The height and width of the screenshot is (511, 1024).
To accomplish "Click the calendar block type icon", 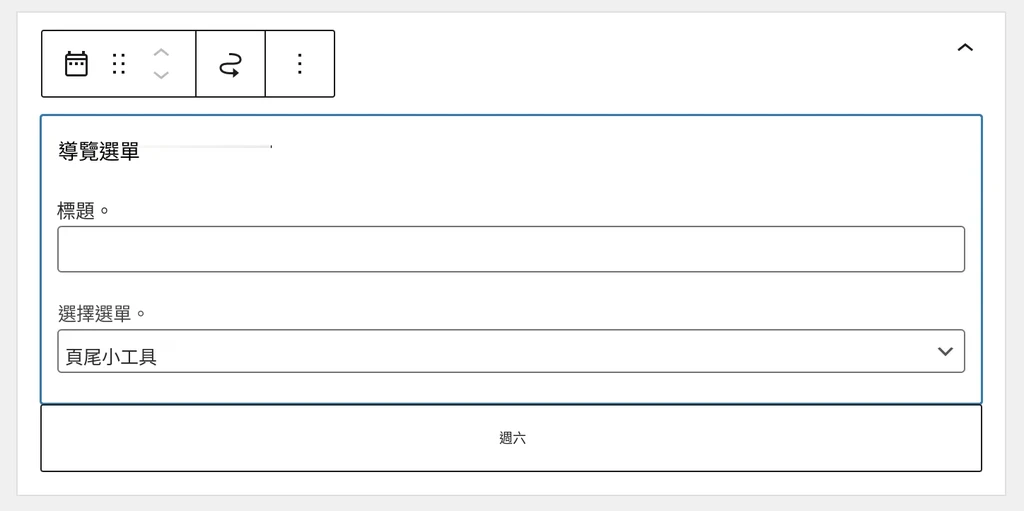I will 76,64.
